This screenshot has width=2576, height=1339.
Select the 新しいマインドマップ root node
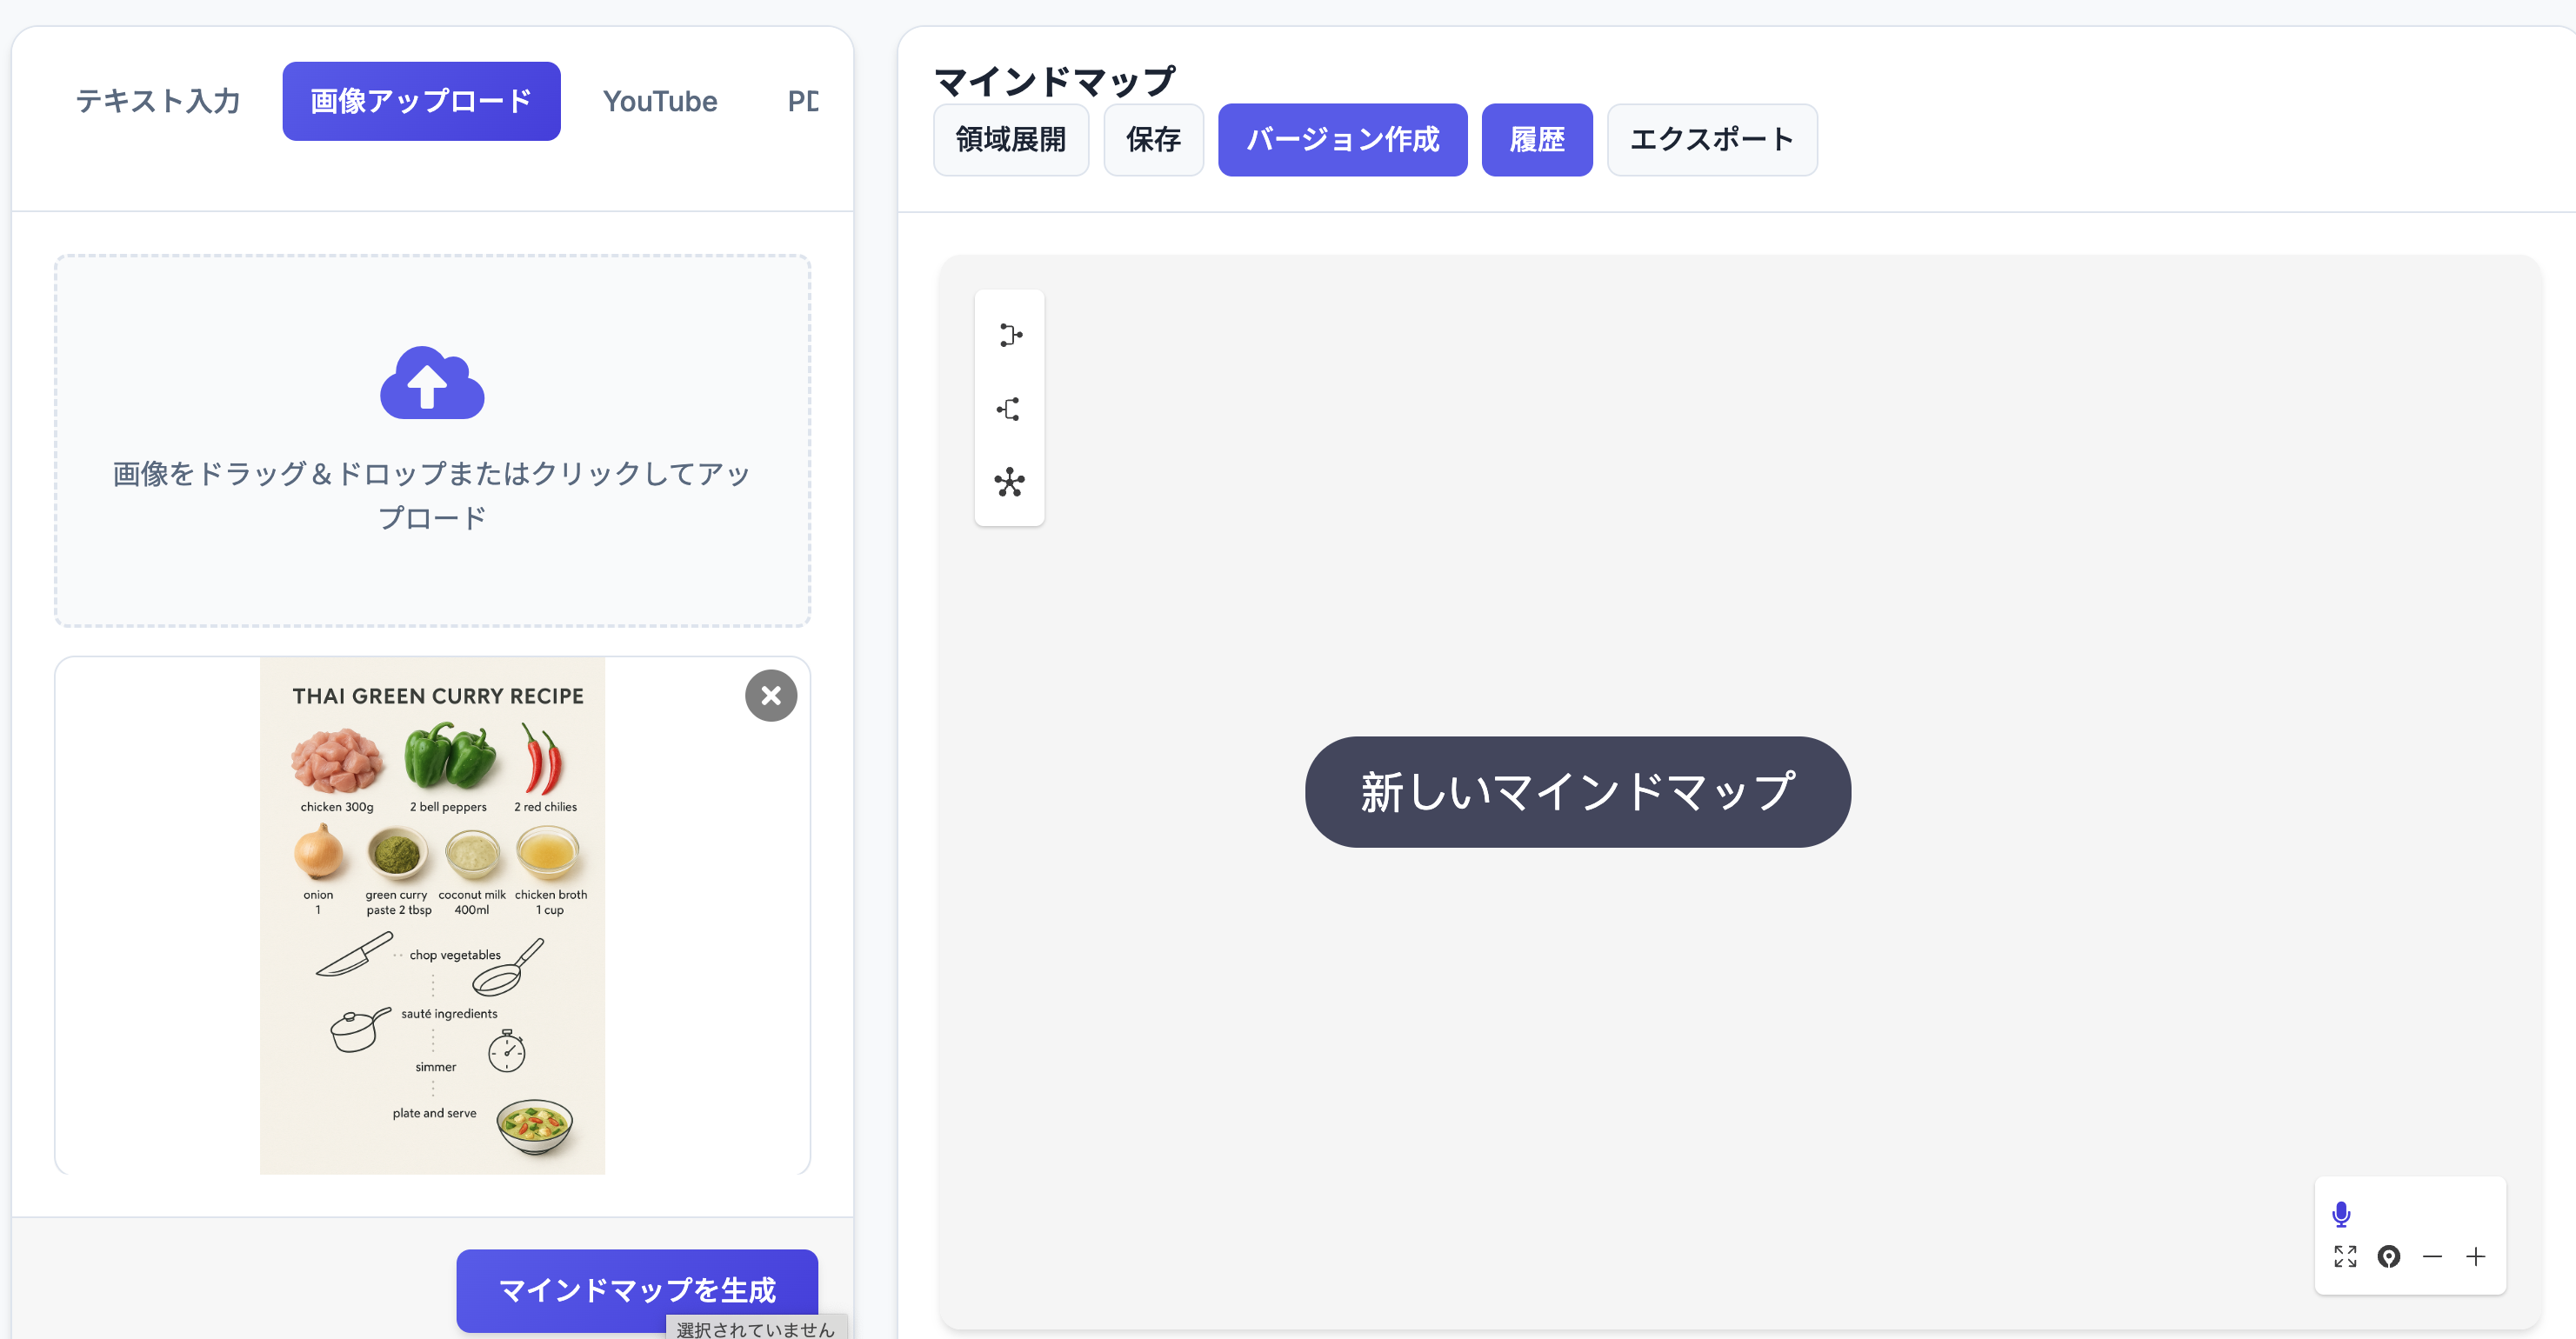click(1577, 792)
